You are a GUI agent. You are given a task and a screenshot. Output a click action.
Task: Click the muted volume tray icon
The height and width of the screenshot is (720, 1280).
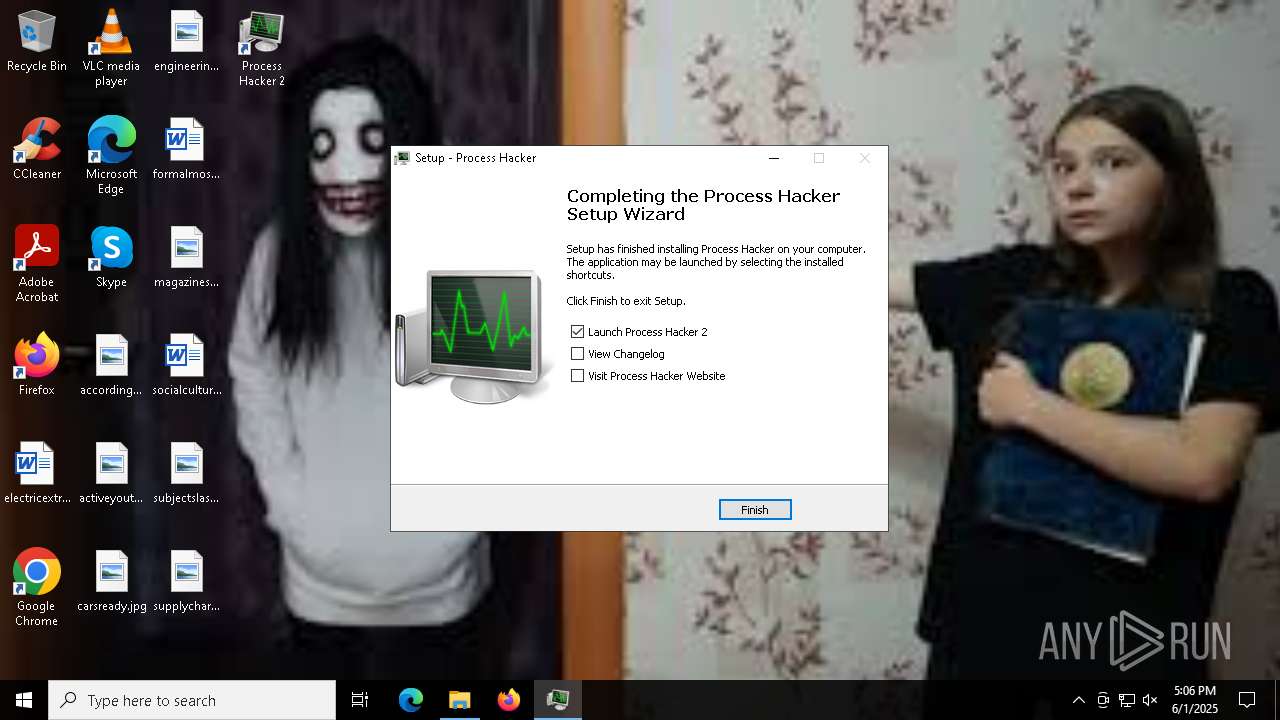(1150, 700)
